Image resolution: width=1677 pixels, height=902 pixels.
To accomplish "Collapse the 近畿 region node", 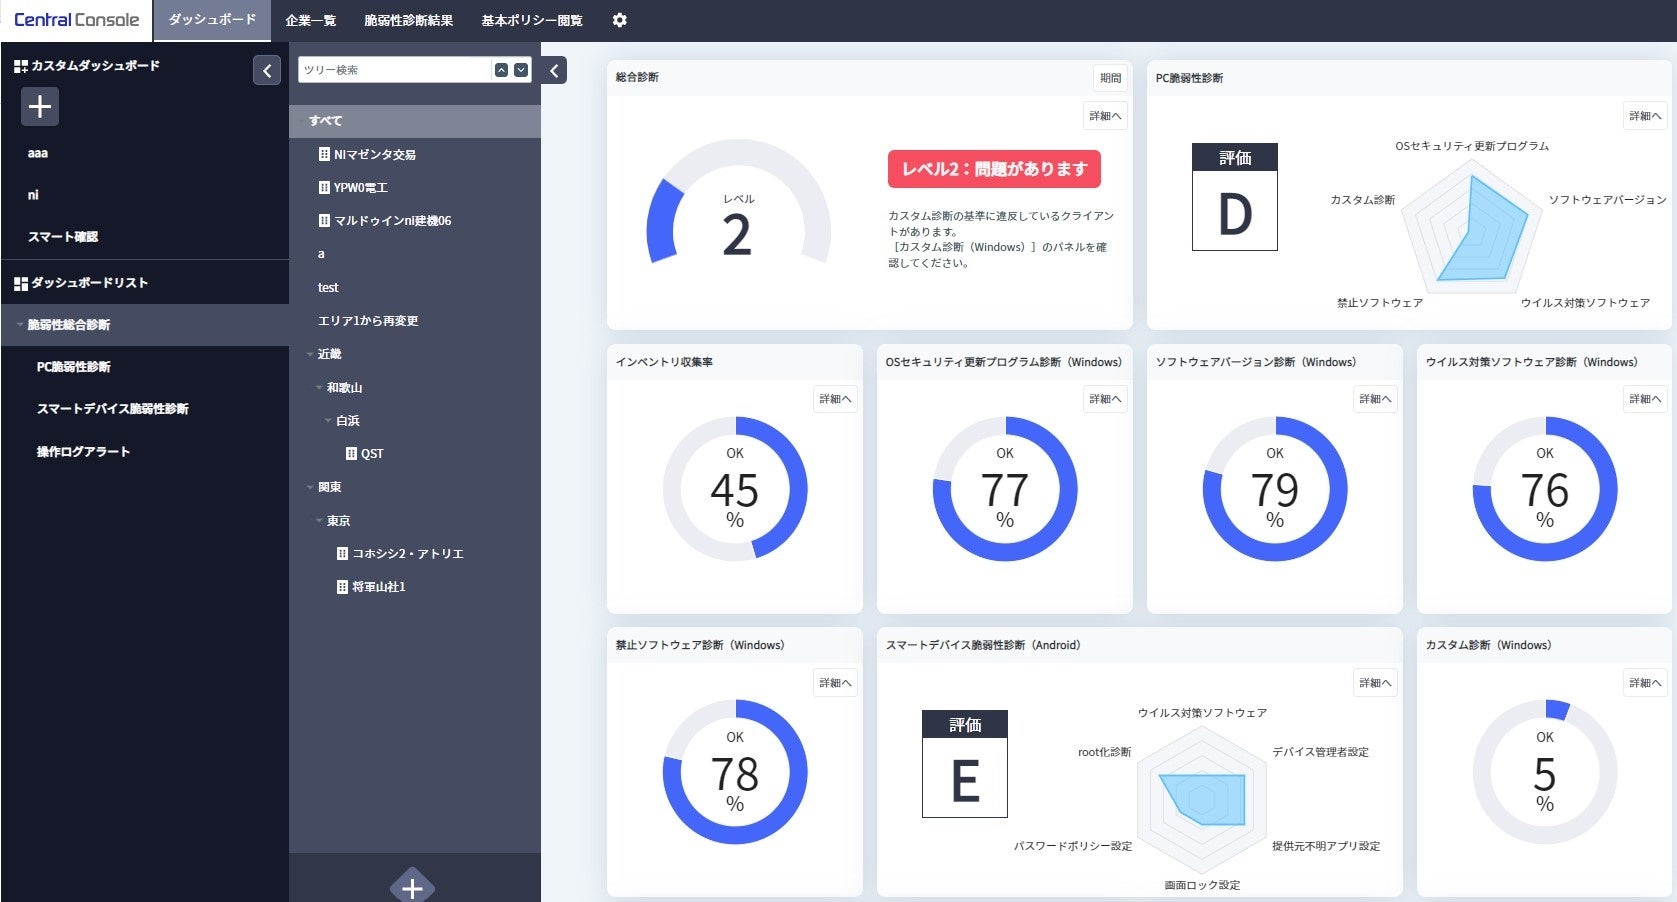I will click(310, 354).
